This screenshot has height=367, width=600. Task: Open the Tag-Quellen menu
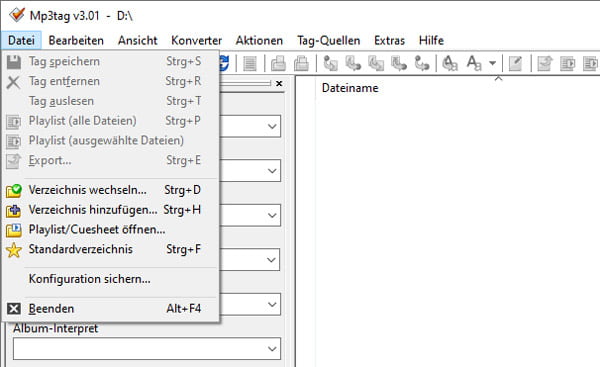(x=329, y=40)
